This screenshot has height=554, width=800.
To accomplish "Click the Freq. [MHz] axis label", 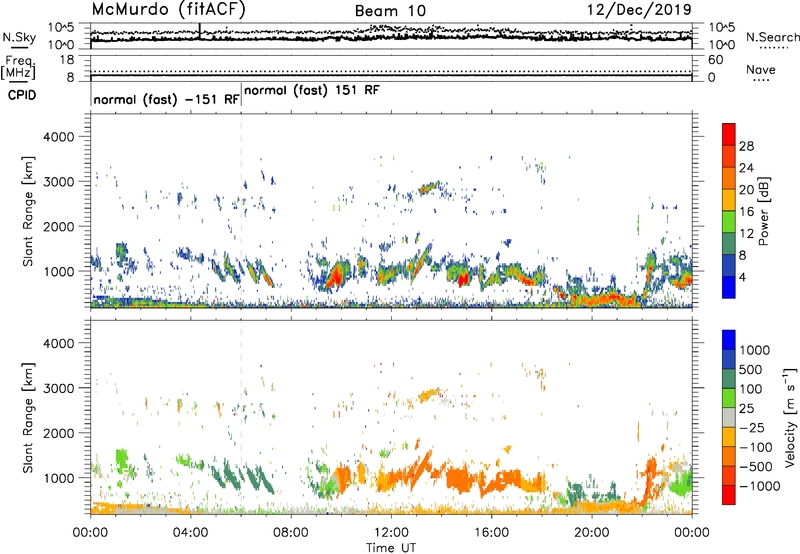I will coord(19,67).
